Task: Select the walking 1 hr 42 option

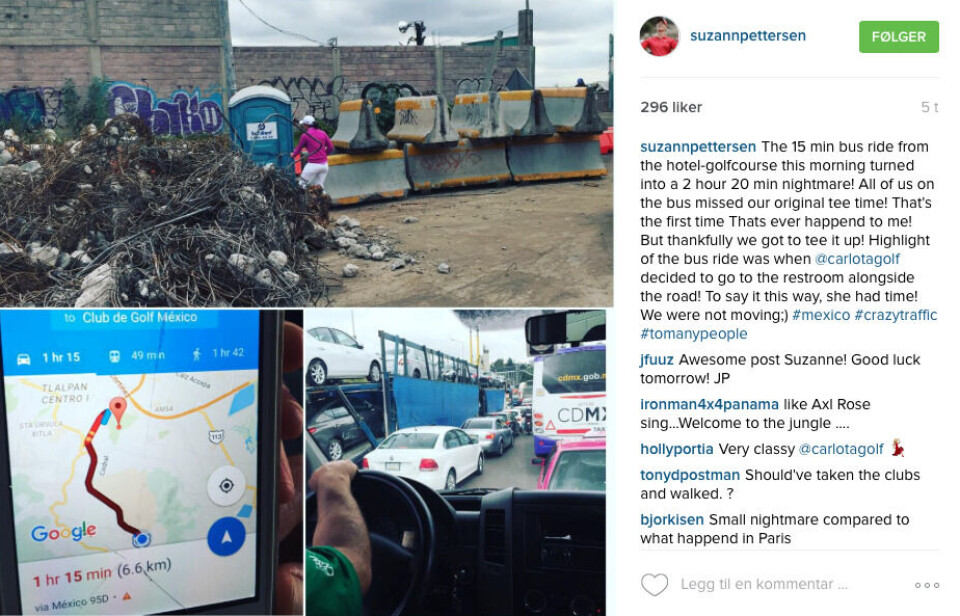Action: pos(219,353)
